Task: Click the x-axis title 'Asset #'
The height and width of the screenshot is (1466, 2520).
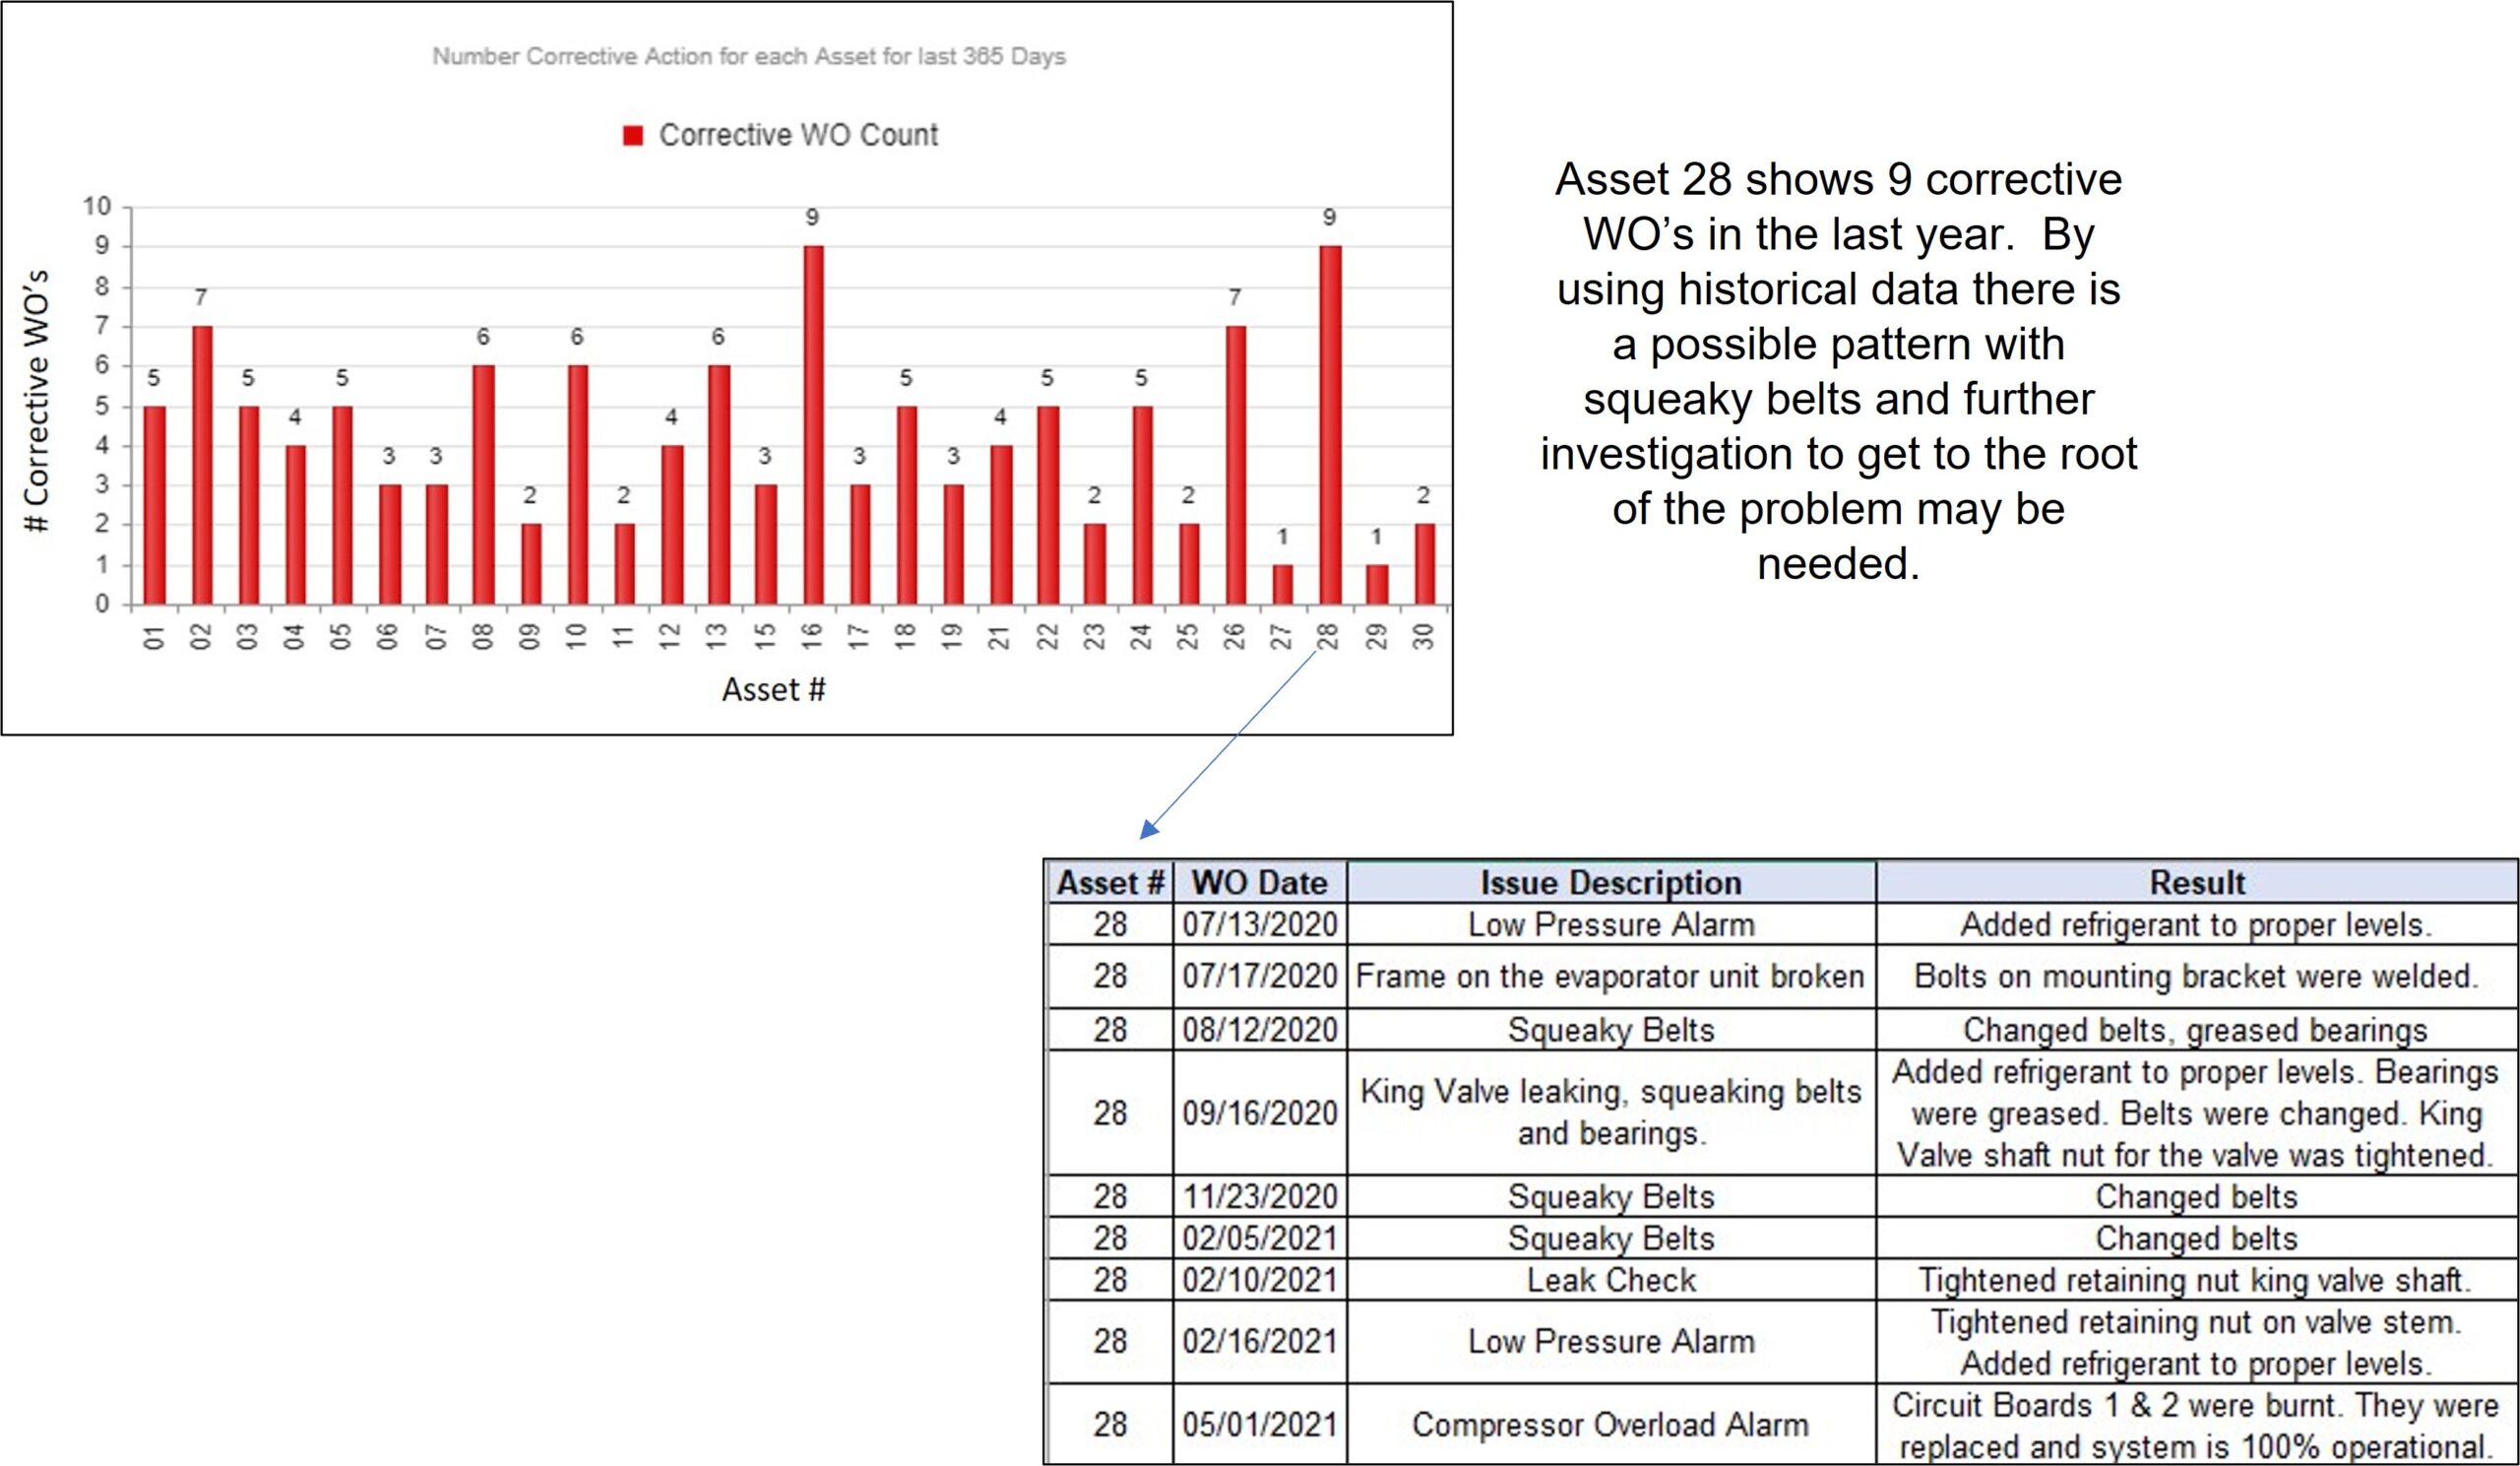Action: pyautogui.click(x=774, y=690)
